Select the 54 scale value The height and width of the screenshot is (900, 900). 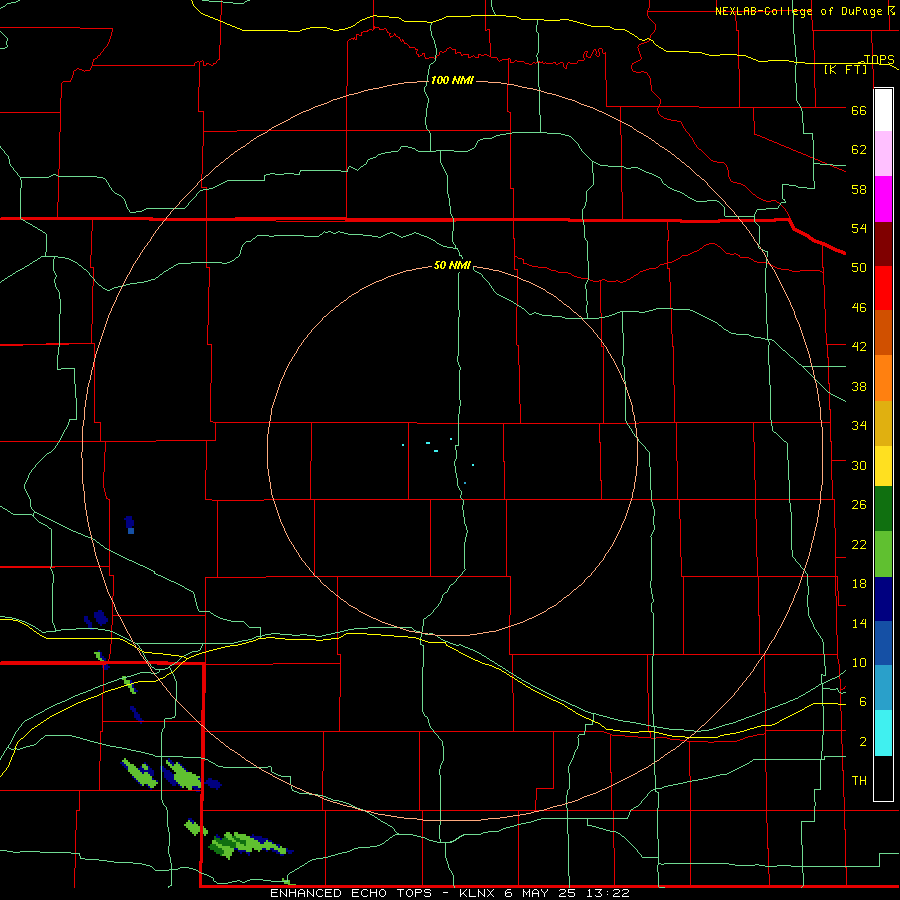(859, 228)
